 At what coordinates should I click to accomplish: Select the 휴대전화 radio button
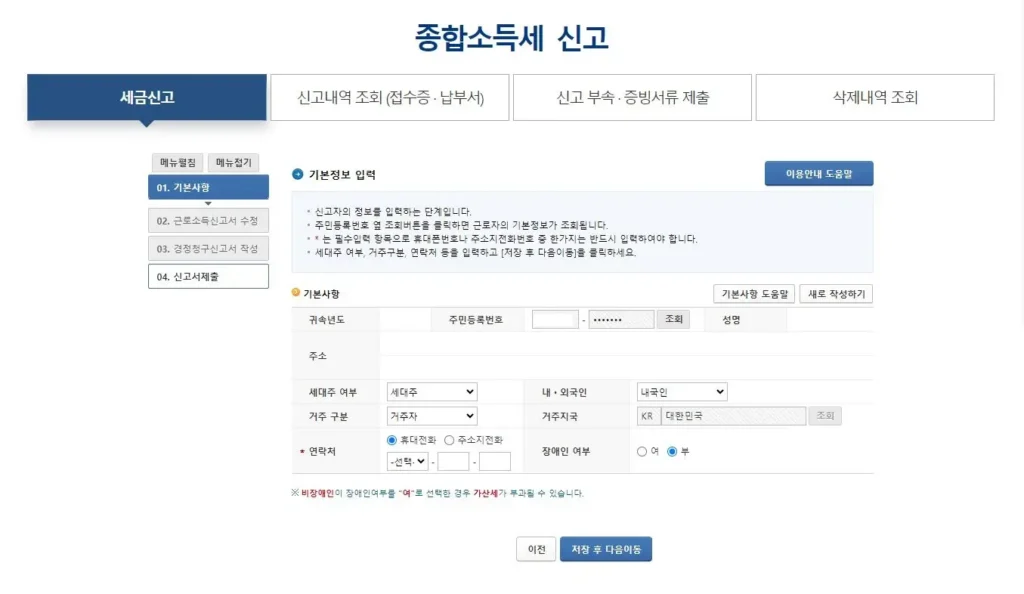[x=391, y=440]
